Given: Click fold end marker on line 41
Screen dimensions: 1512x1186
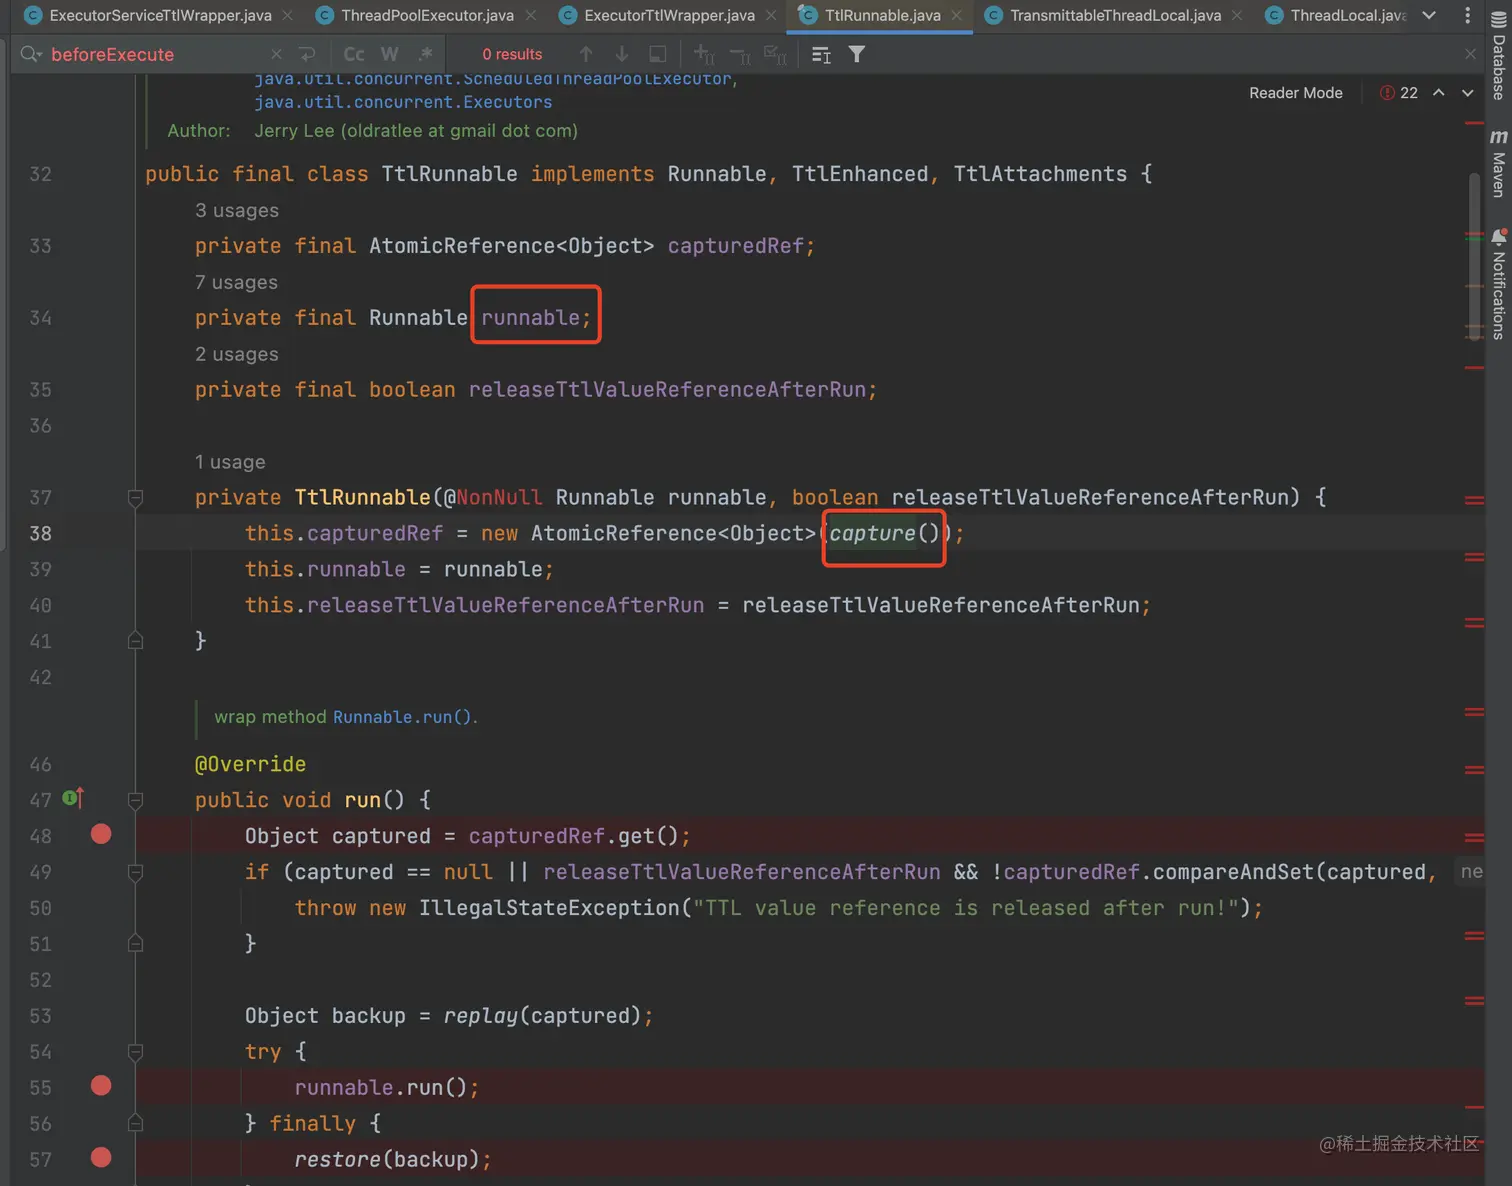Looking at the screenshot, I should [x=136, y=641].
